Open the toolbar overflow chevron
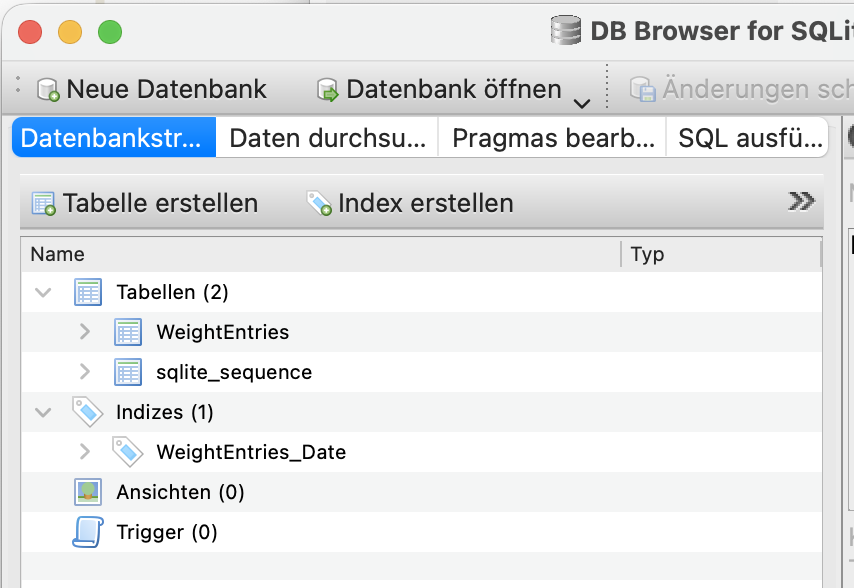This screenshot has width=854, height=588. point(800,200)
